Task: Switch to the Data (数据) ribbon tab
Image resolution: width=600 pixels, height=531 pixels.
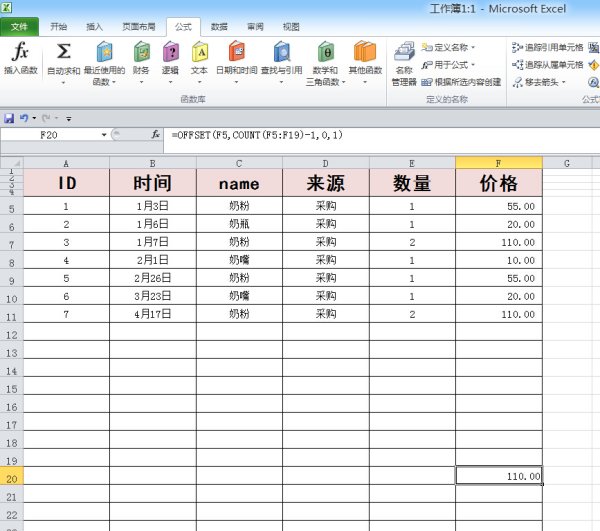Action: pyautogui.click(x=219, y=27)
